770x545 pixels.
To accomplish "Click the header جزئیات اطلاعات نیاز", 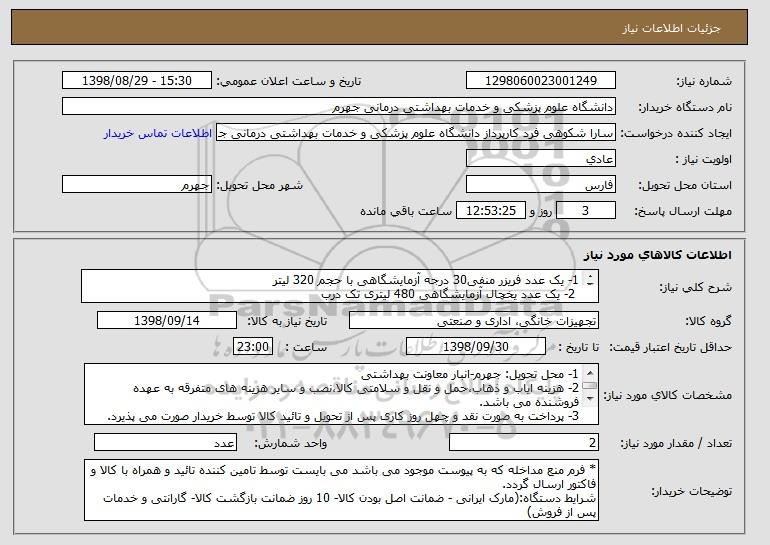I will point(671,28).
